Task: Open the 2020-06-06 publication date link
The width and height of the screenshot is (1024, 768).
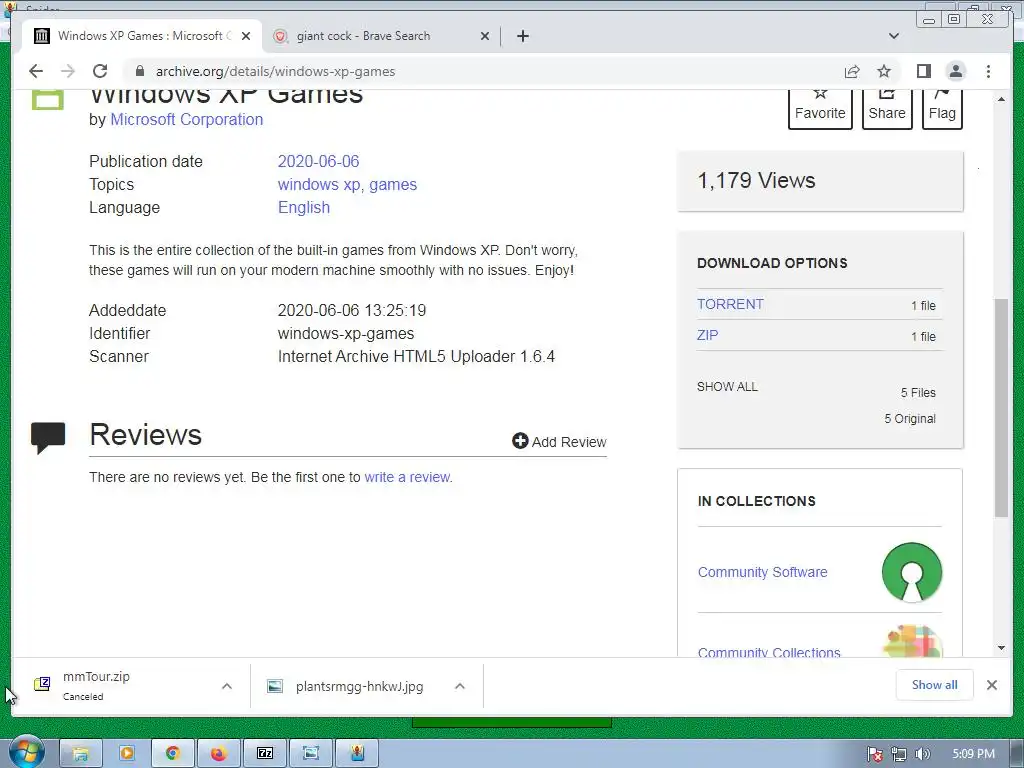Action: tap(318, 161)
